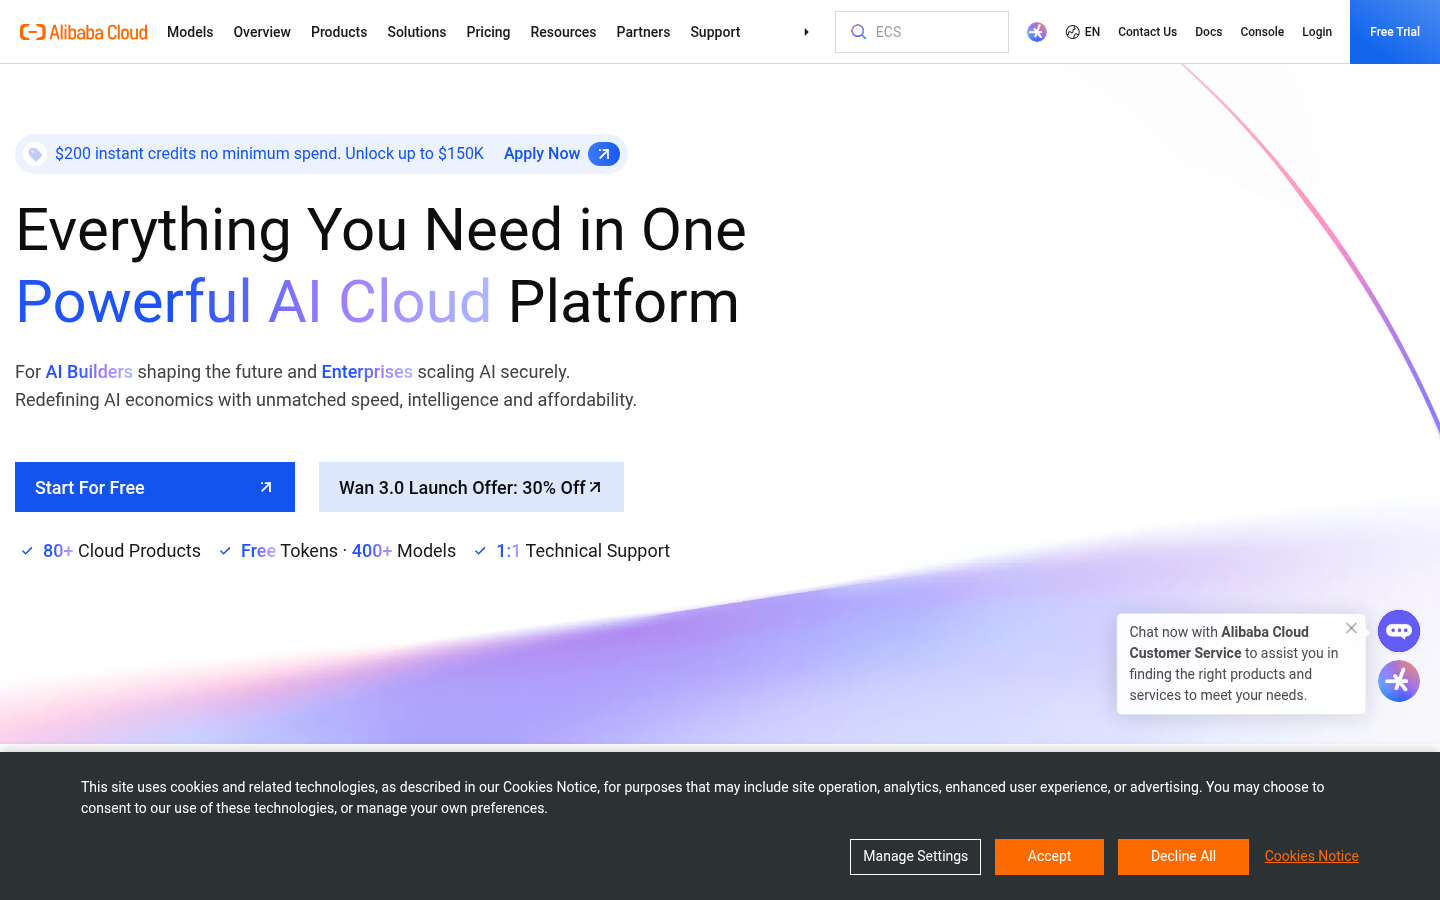Accept the cookies
The height and width of the screenshot is (900, 1440).
[1049, 857]
